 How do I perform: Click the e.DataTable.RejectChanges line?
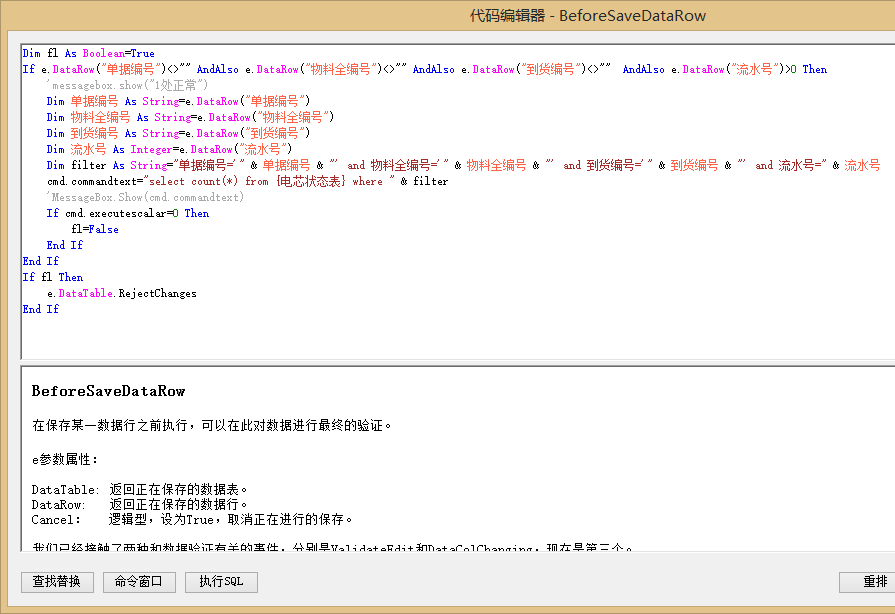pyautogui.click(x=121, y=293)
